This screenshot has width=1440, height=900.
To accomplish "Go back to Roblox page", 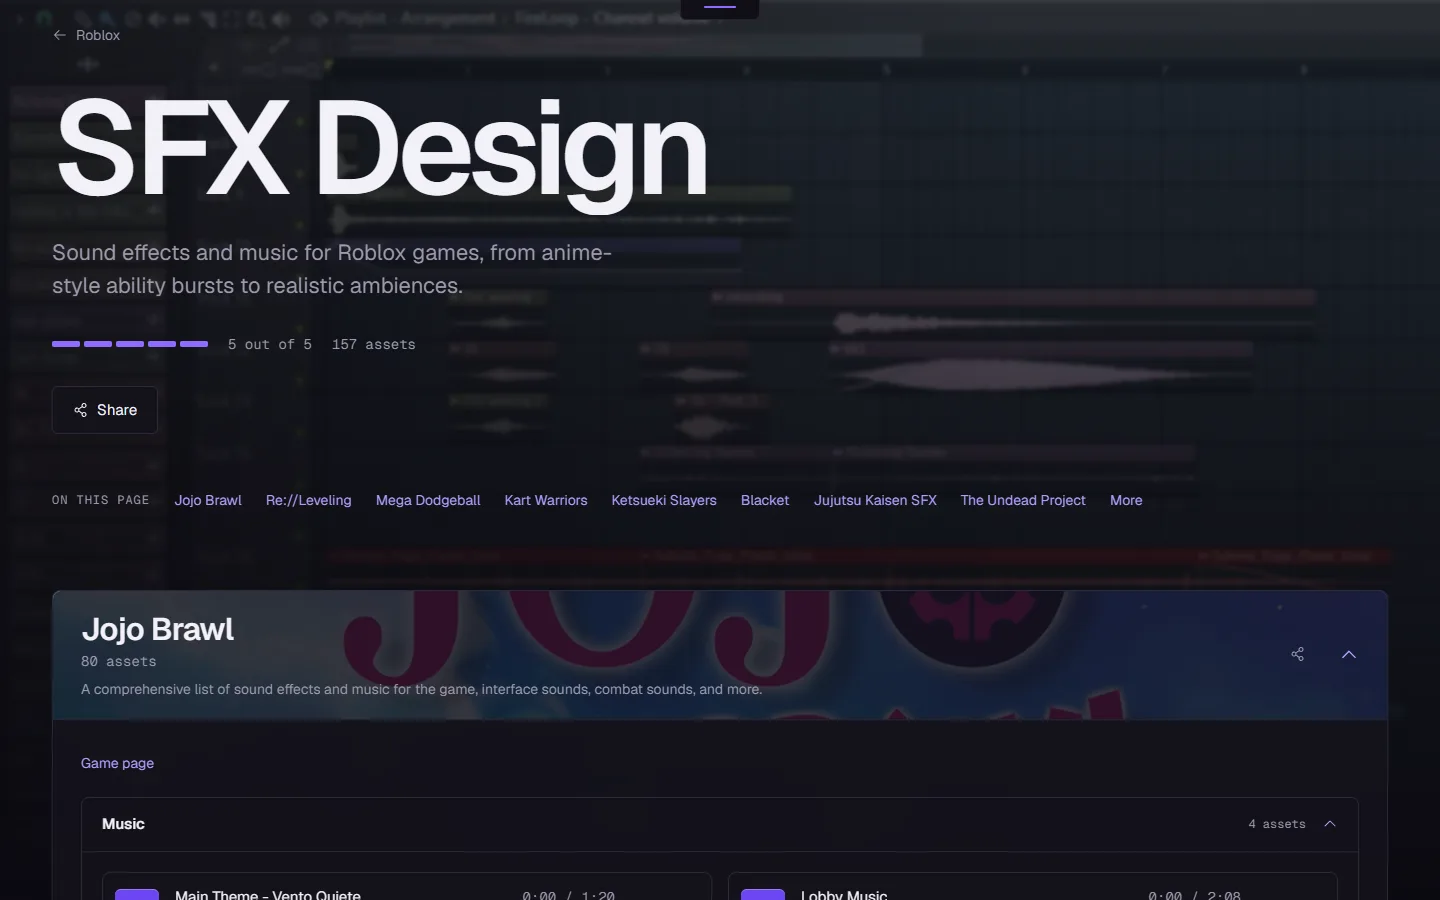I will pyautogui.click(x=86, y=35).
